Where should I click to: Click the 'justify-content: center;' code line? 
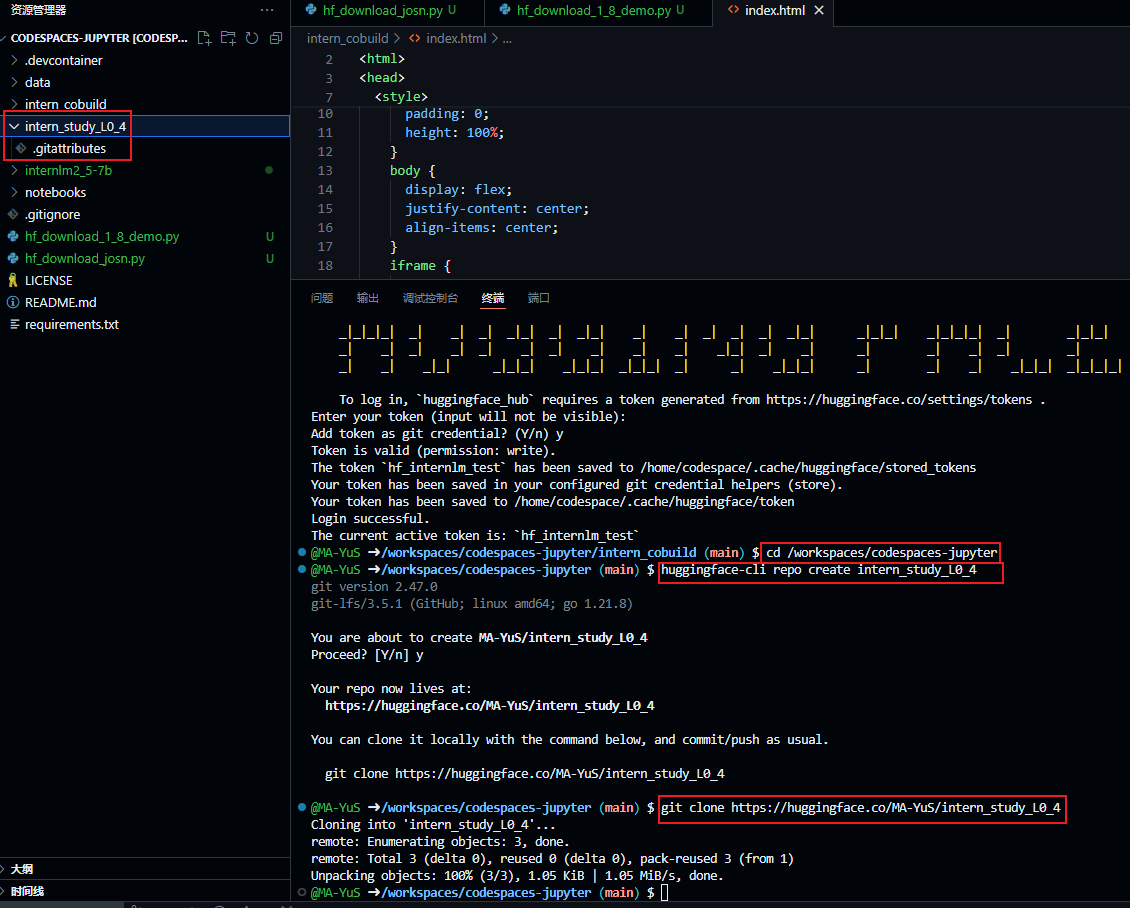coord(497,209)
